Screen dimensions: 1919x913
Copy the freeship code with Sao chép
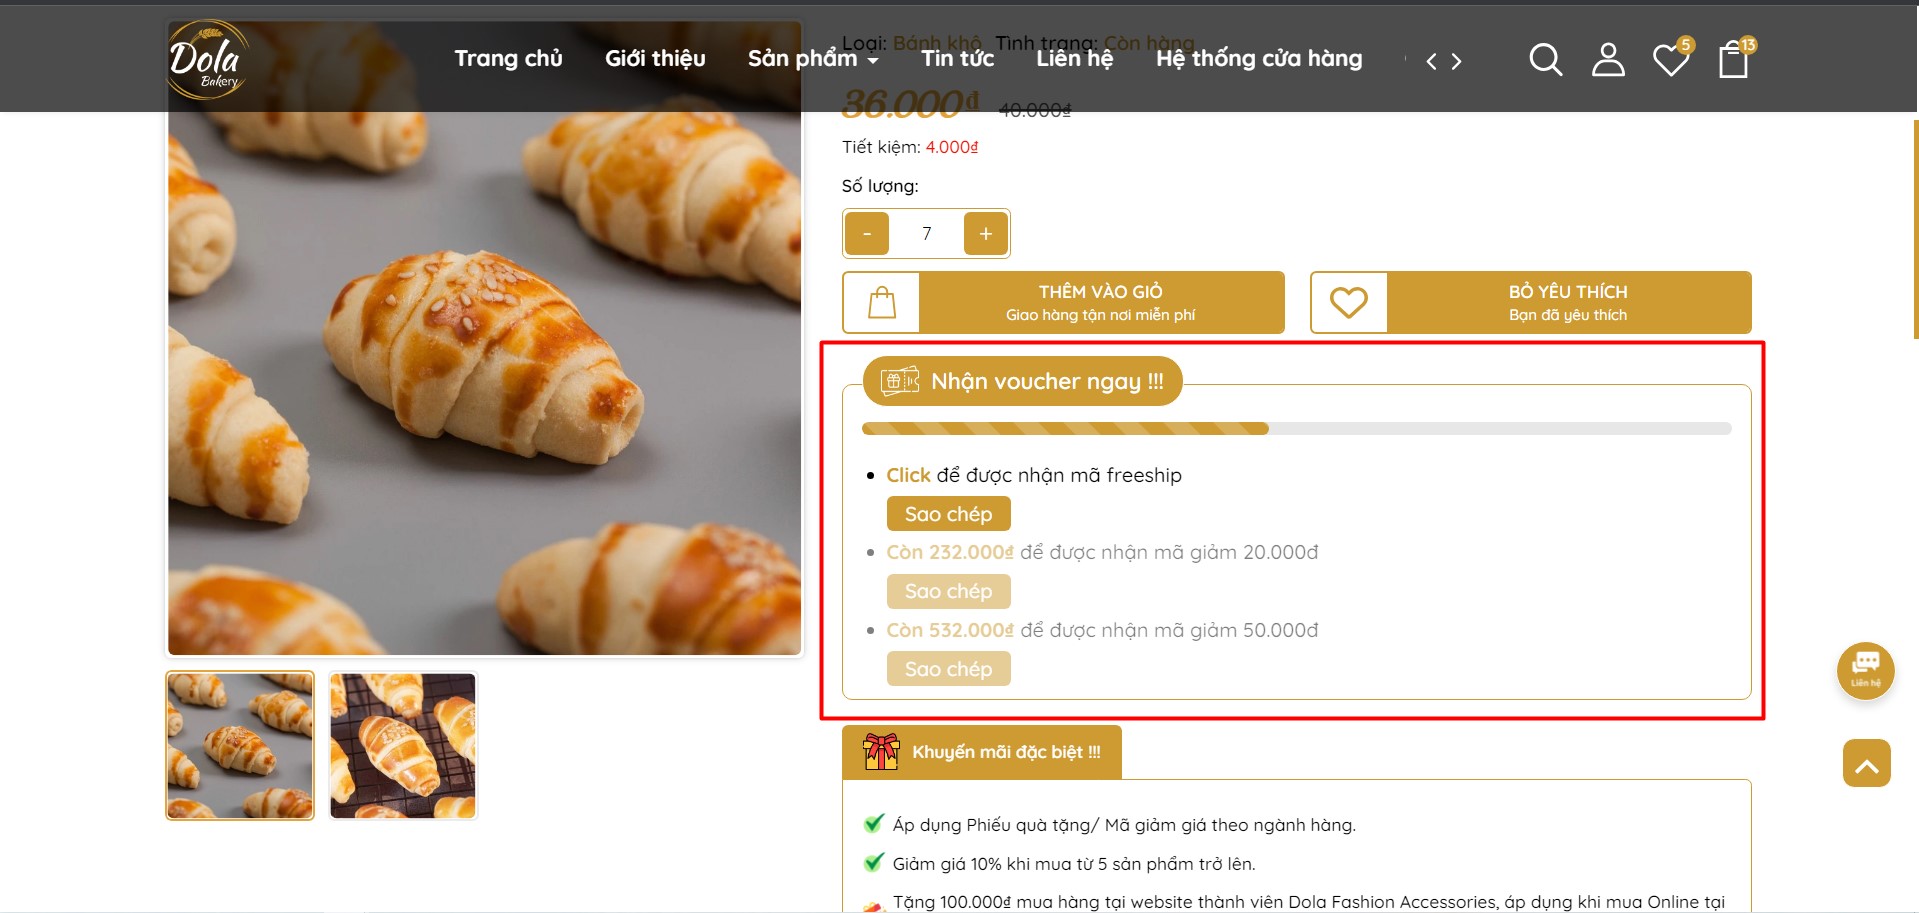(948, 514)
